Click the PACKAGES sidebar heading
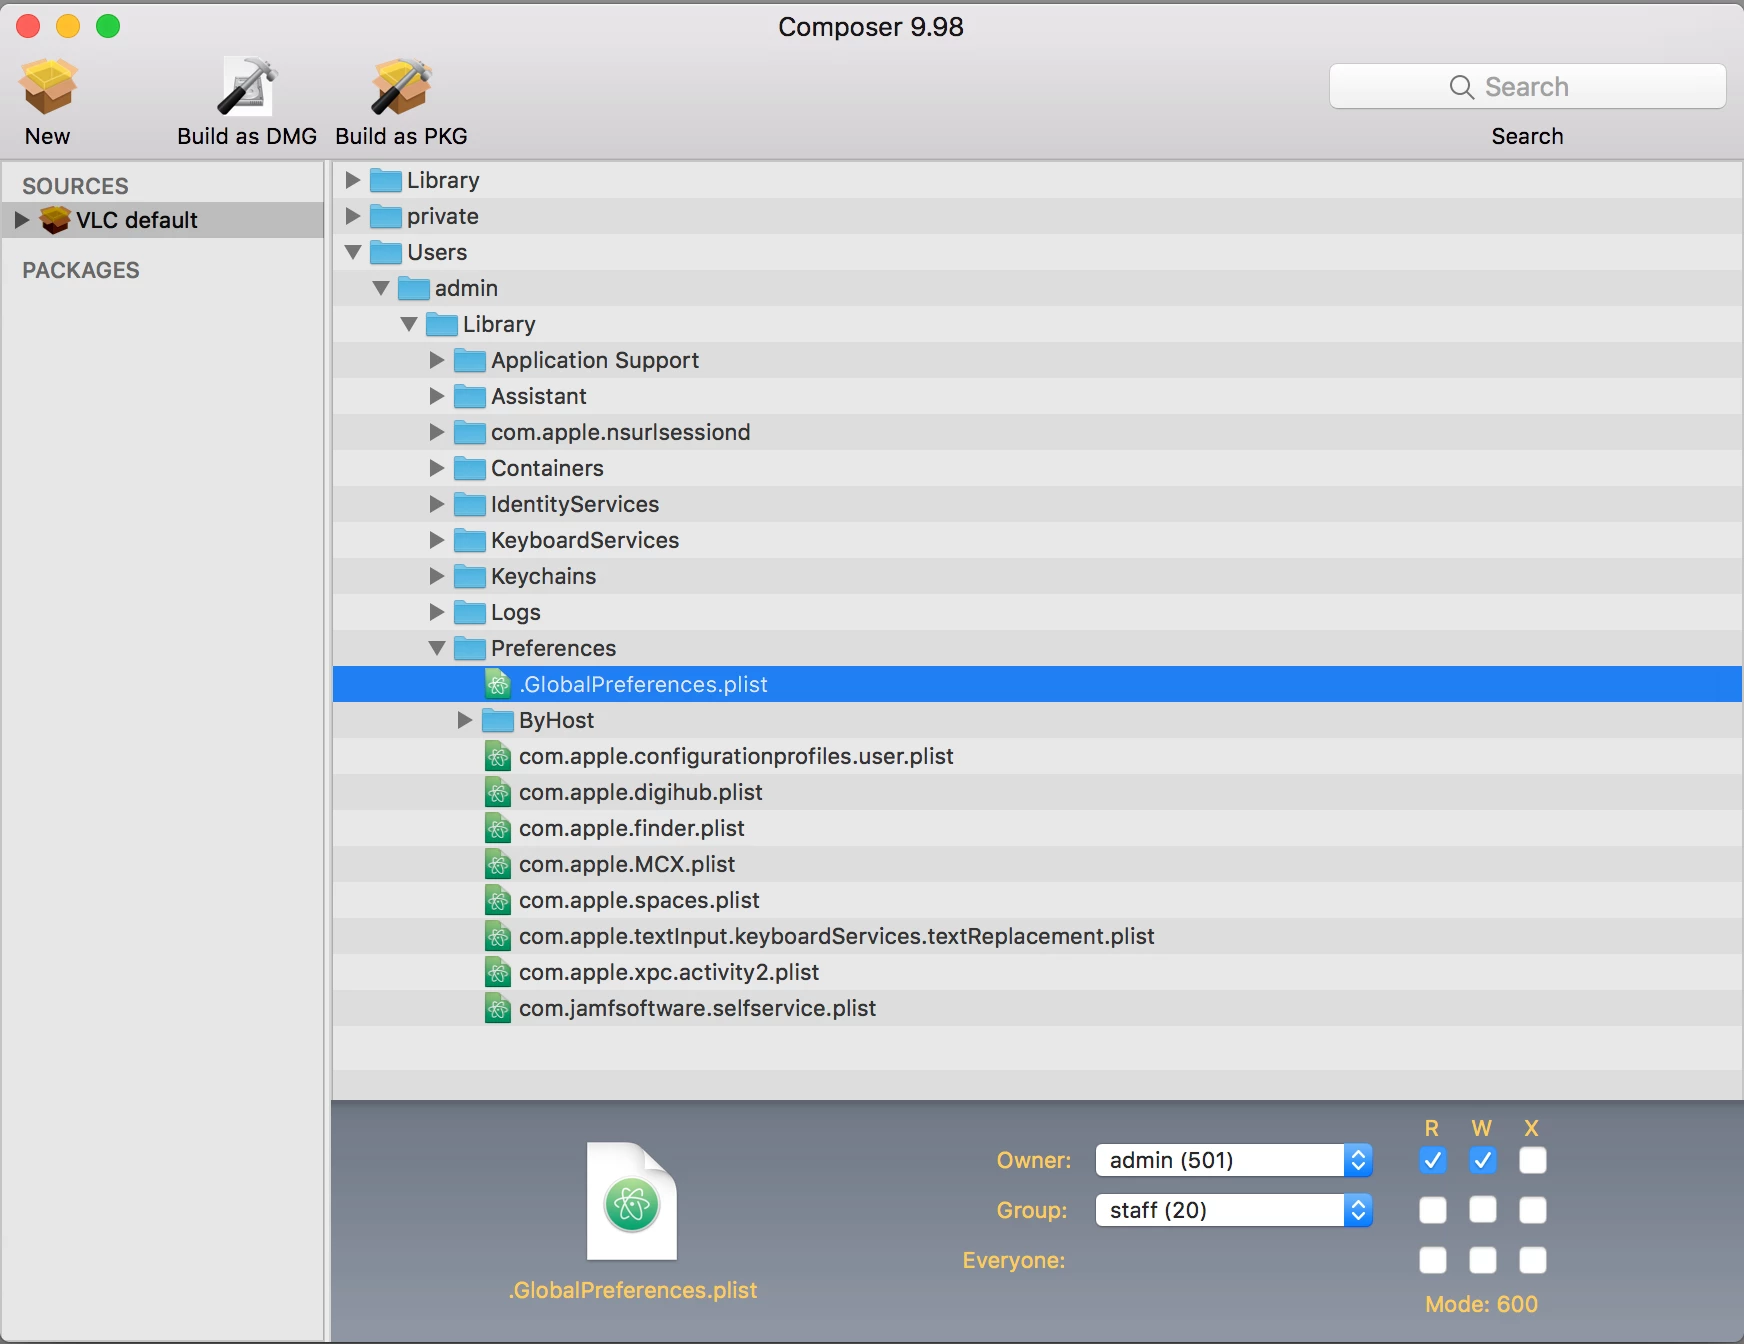This screenshot has height=1344, width=1744. coord(81,270)
